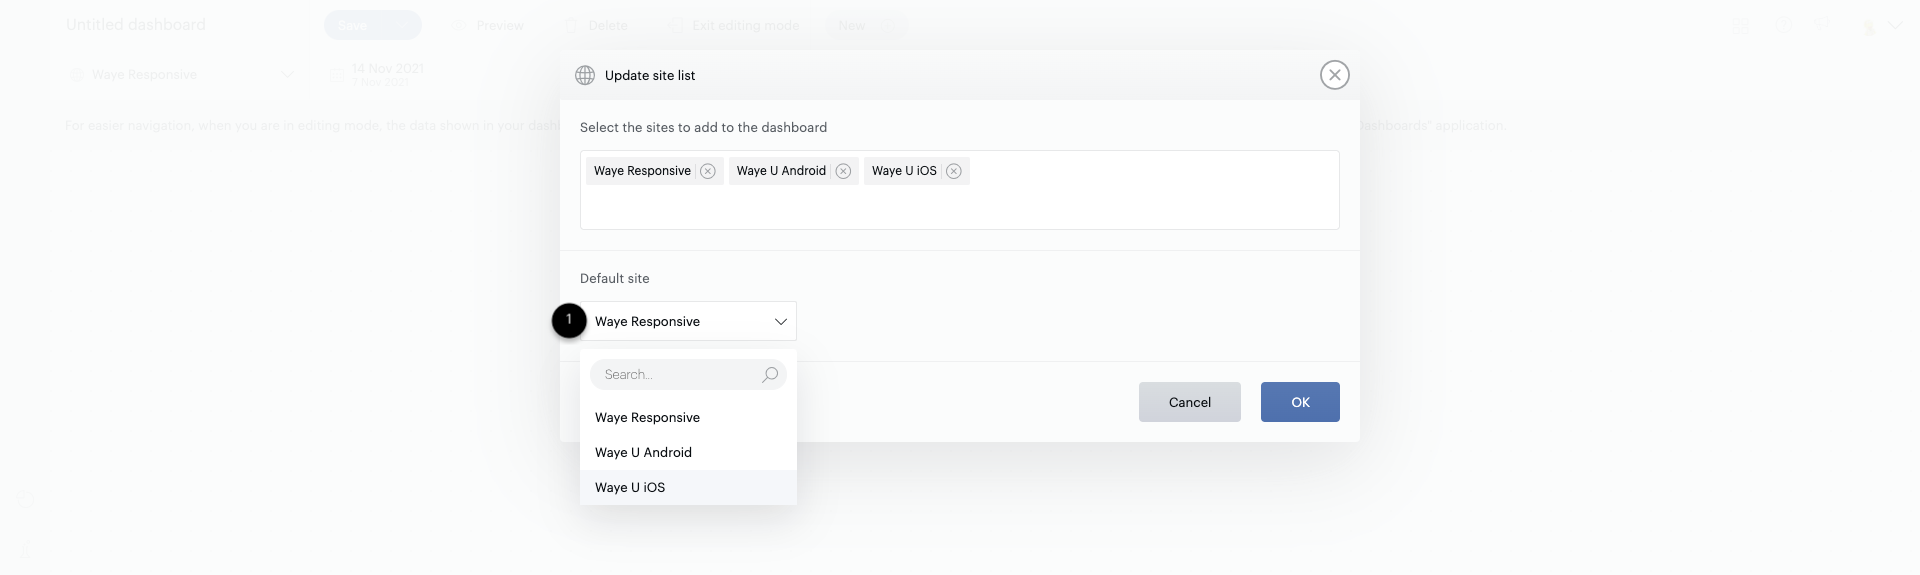
Task: Remove the Waye U iOS site tag
Action: 954,171
